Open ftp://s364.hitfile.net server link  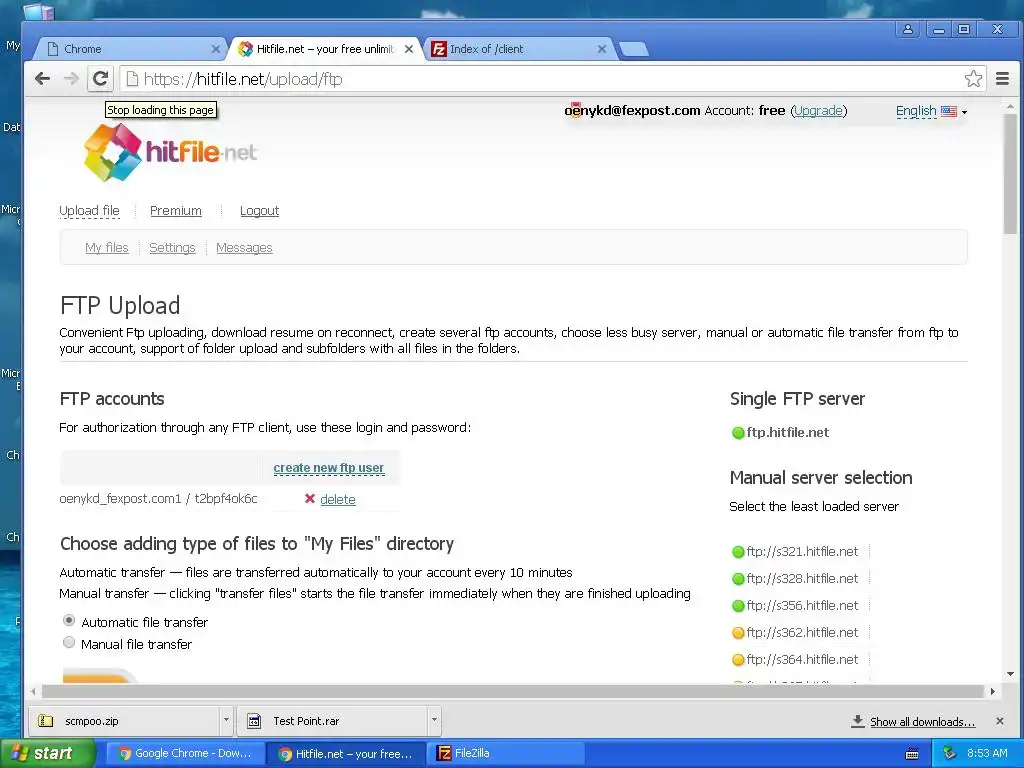click(802, 660)
